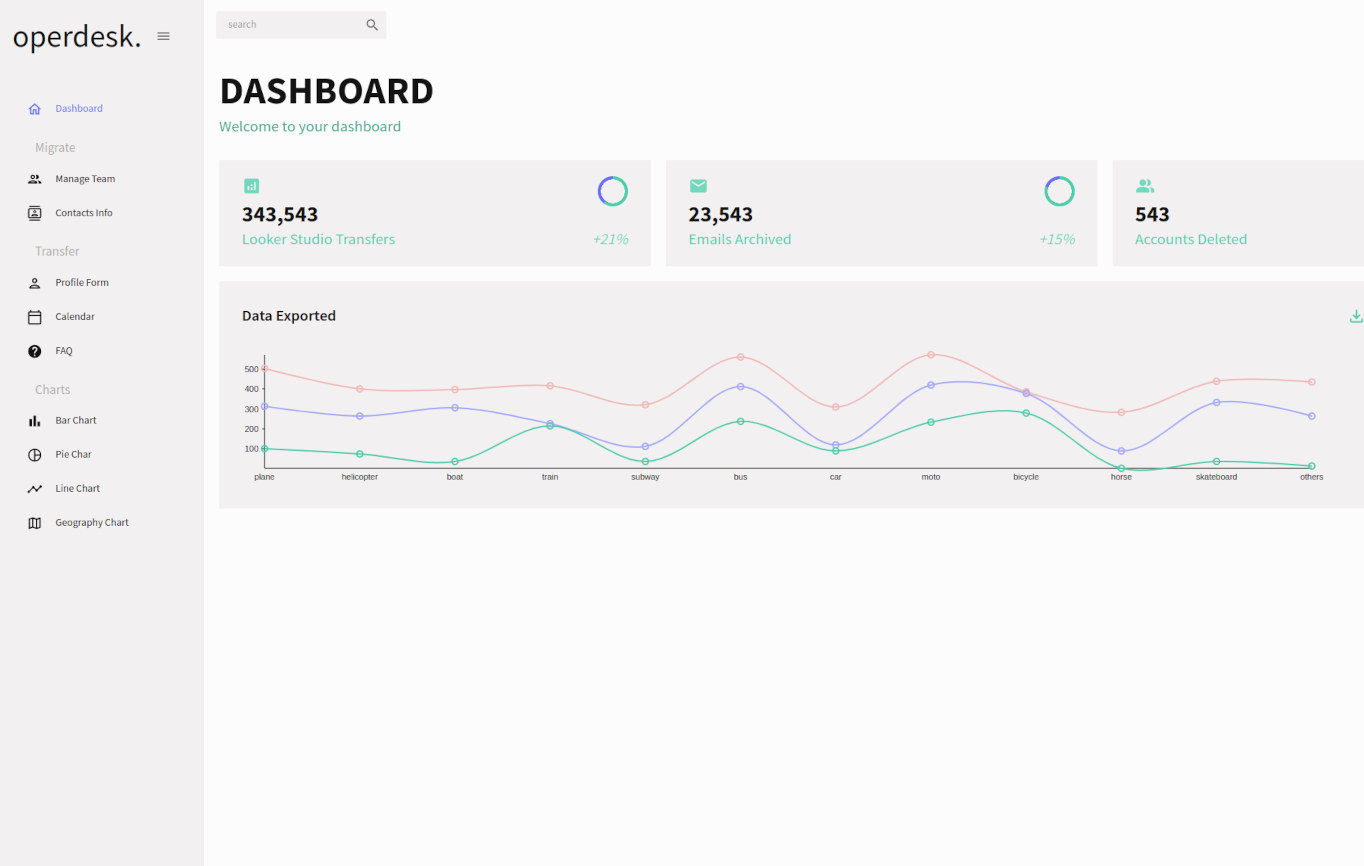Viewport: 1364px width, 866px height.
Task: Click the bicycle axis label
Action: pos(1026,477)
